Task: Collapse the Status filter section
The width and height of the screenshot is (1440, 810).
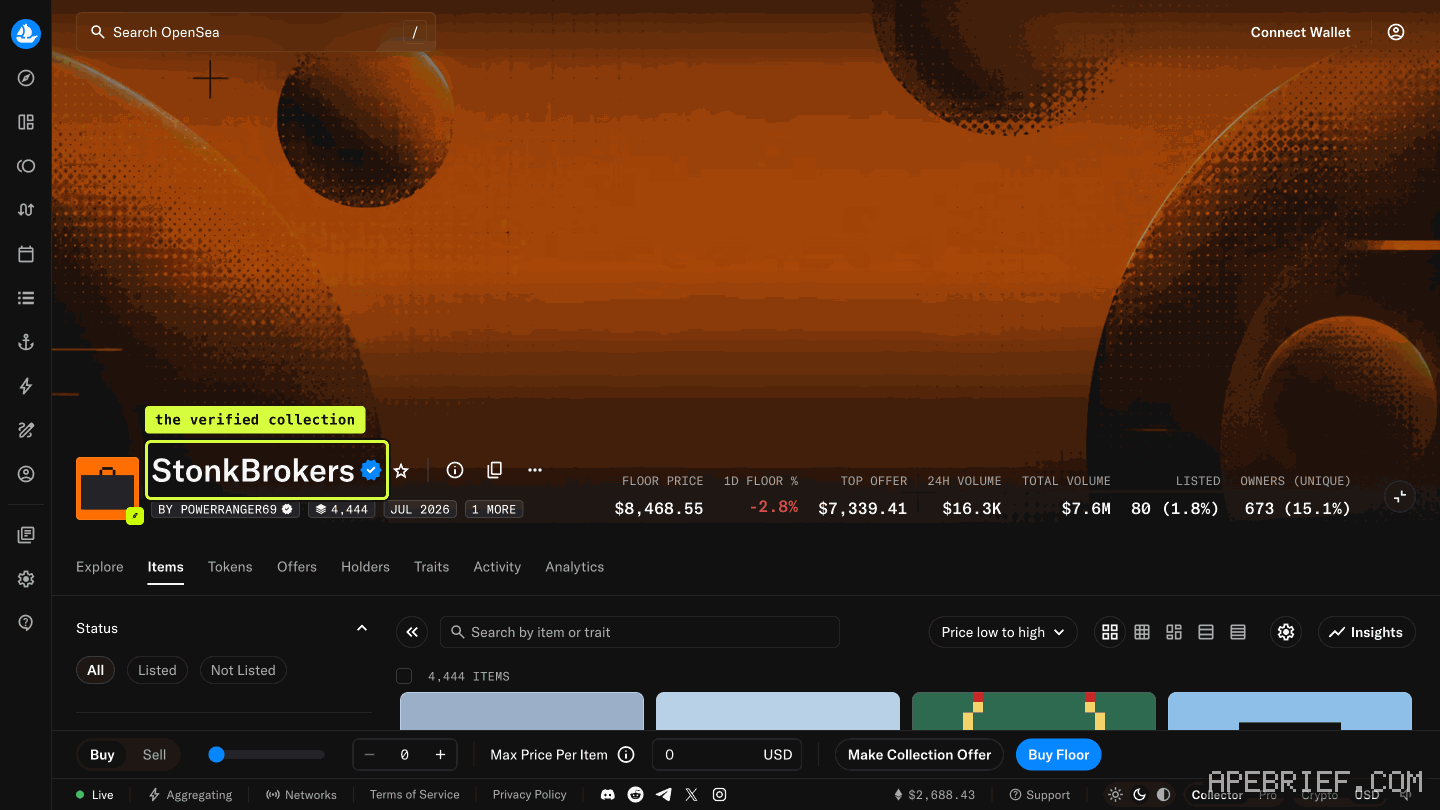Action: [x=362, y=628]
